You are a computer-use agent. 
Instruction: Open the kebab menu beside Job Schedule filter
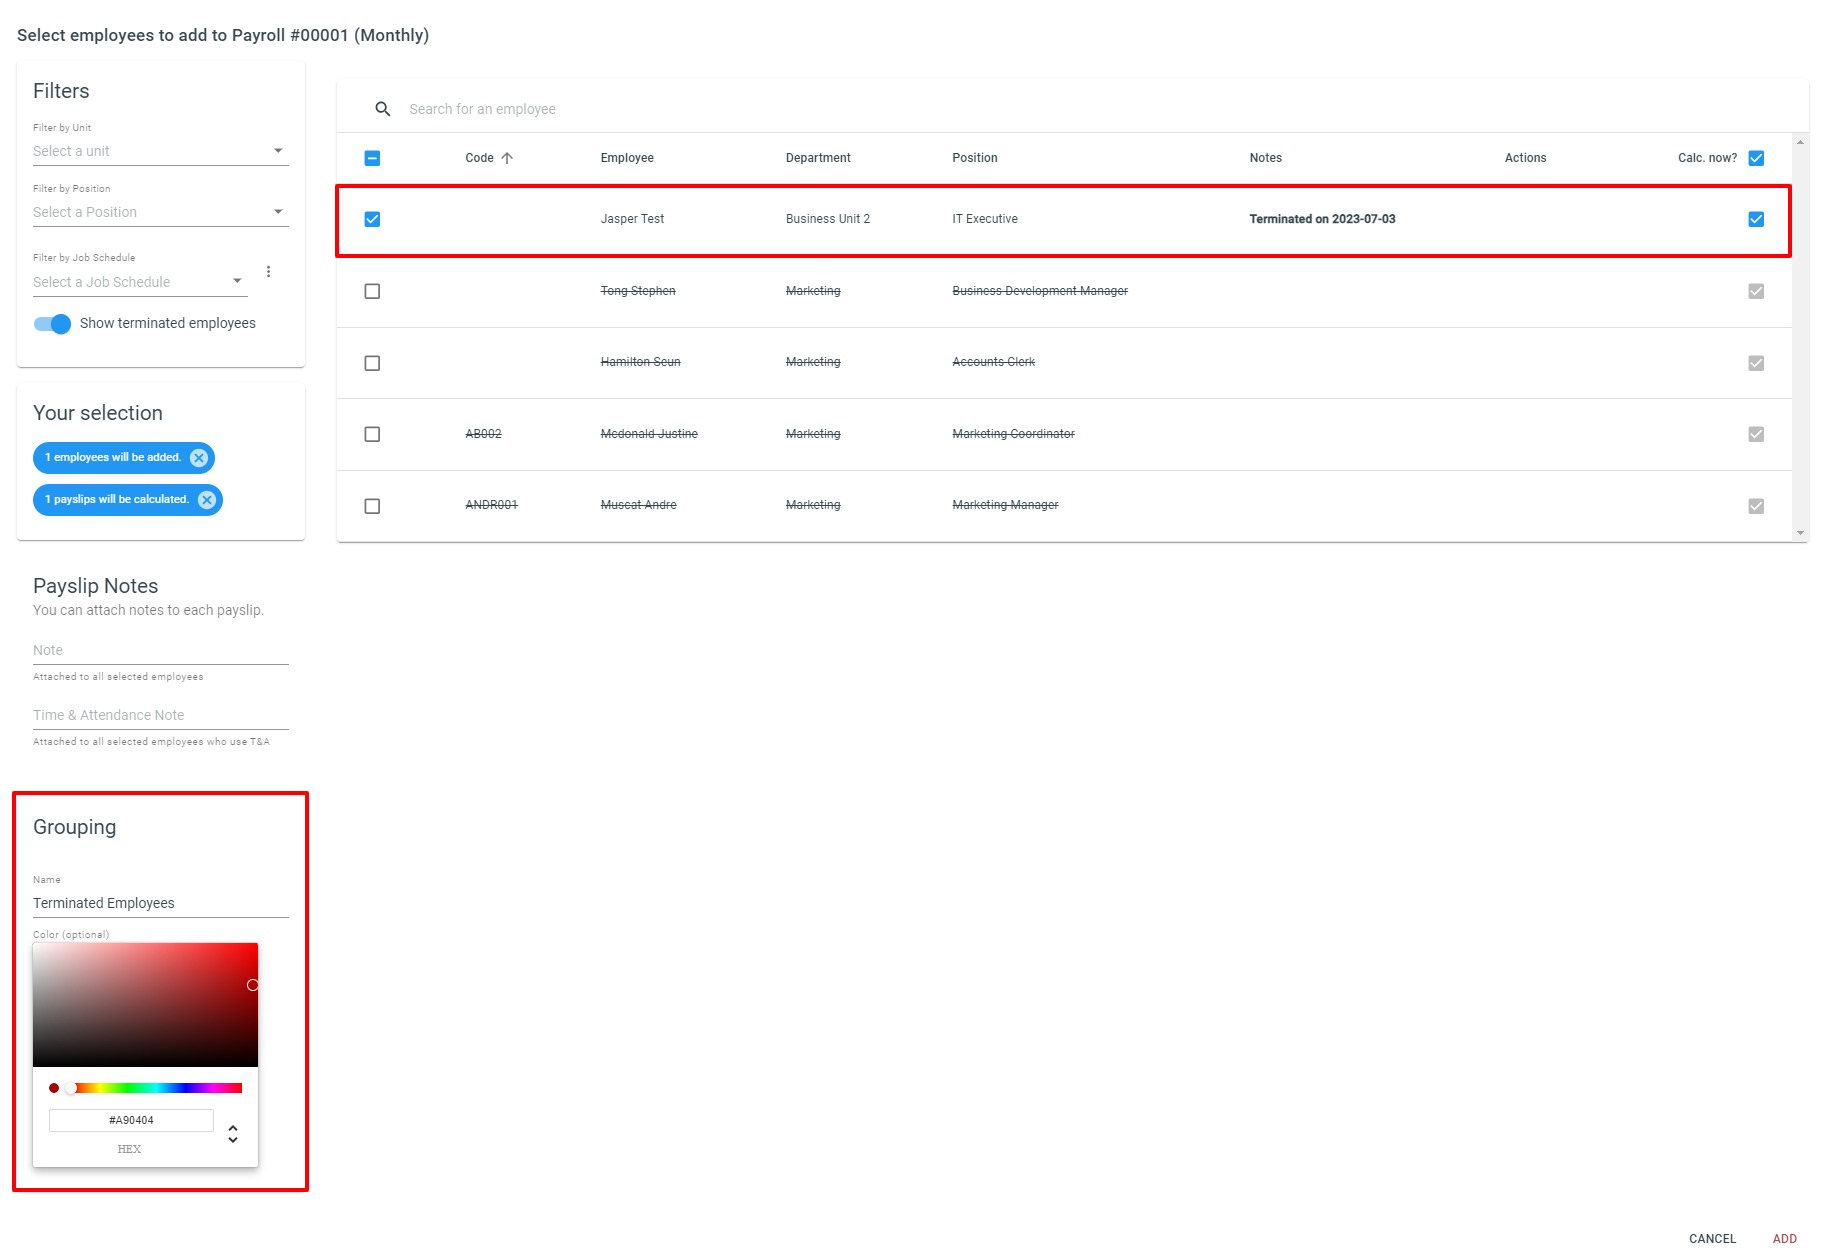268,270
